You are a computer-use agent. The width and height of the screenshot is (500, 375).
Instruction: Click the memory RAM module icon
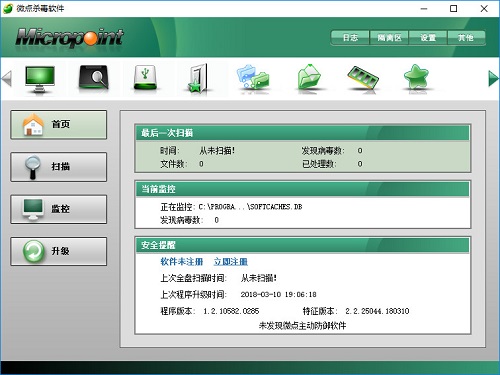(363, 77)
